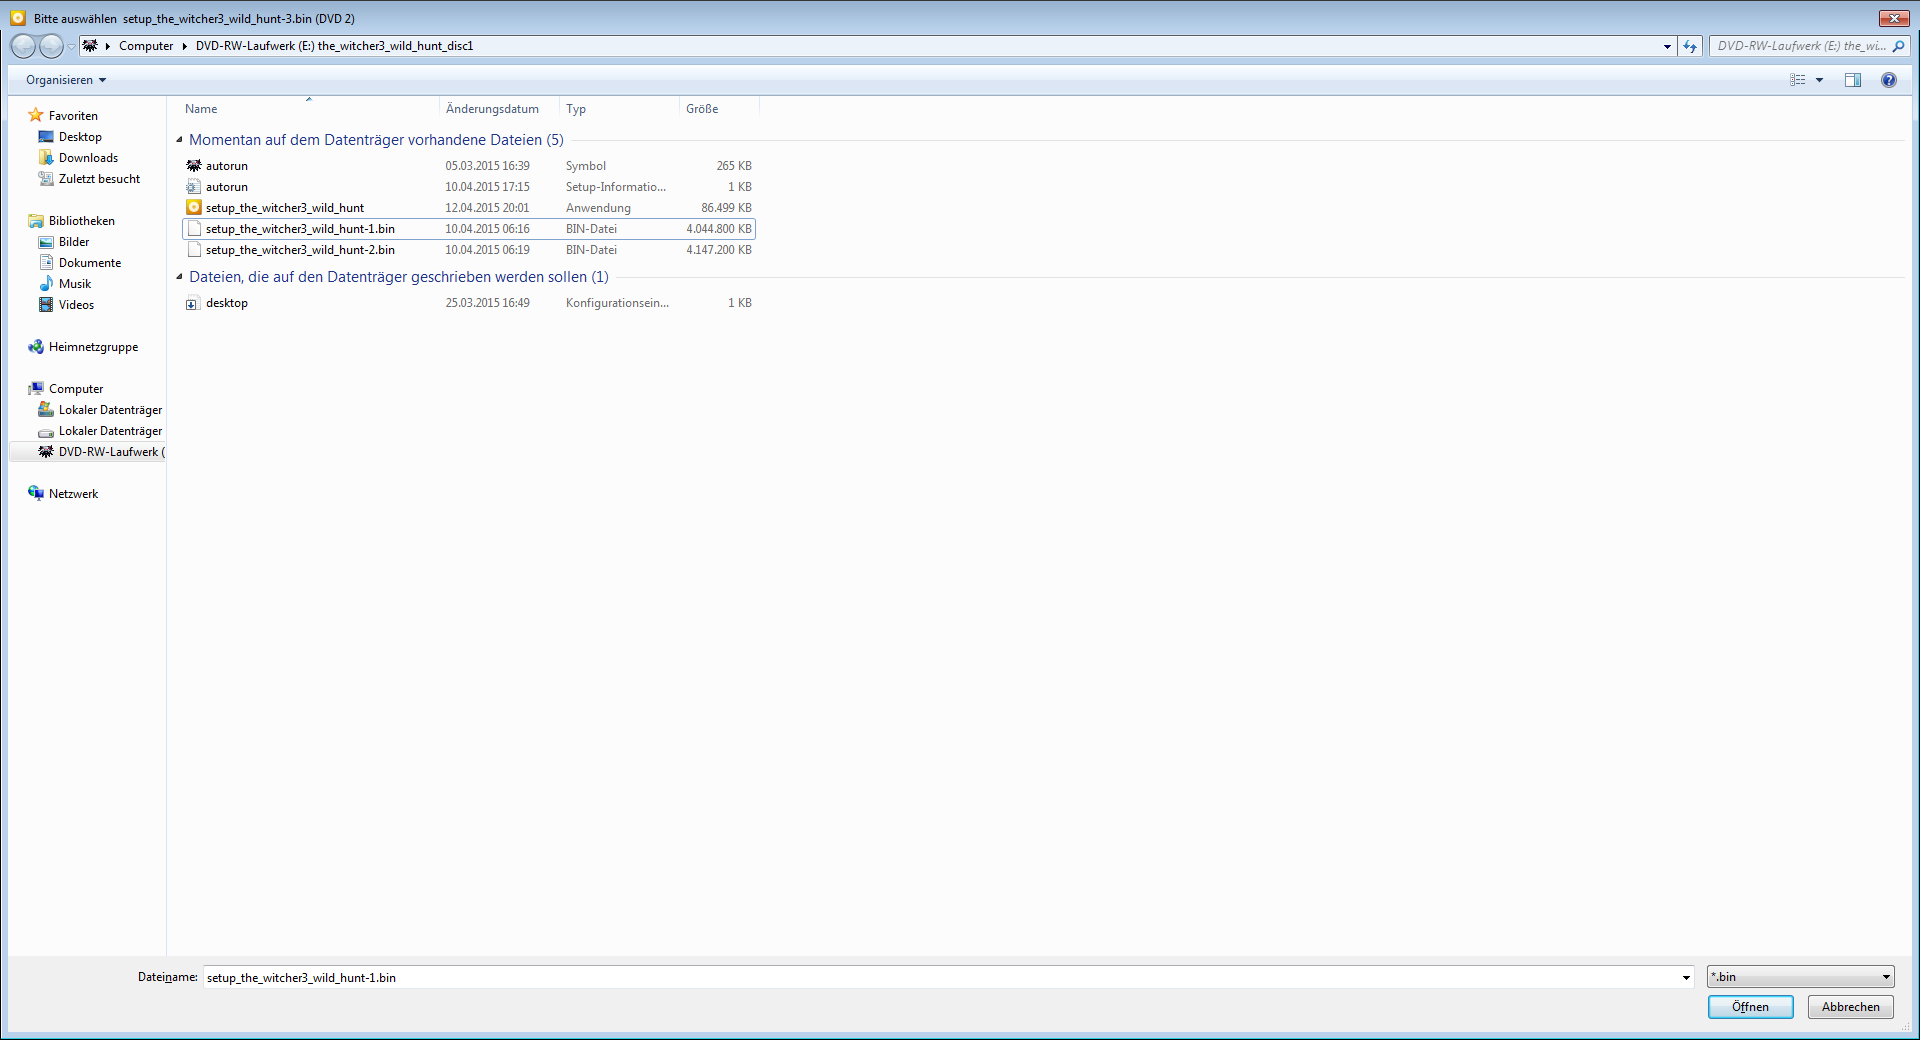Click the Öffnen button
The height and width of the screenshot is (1040, 1920).
pos(1750,1007)
